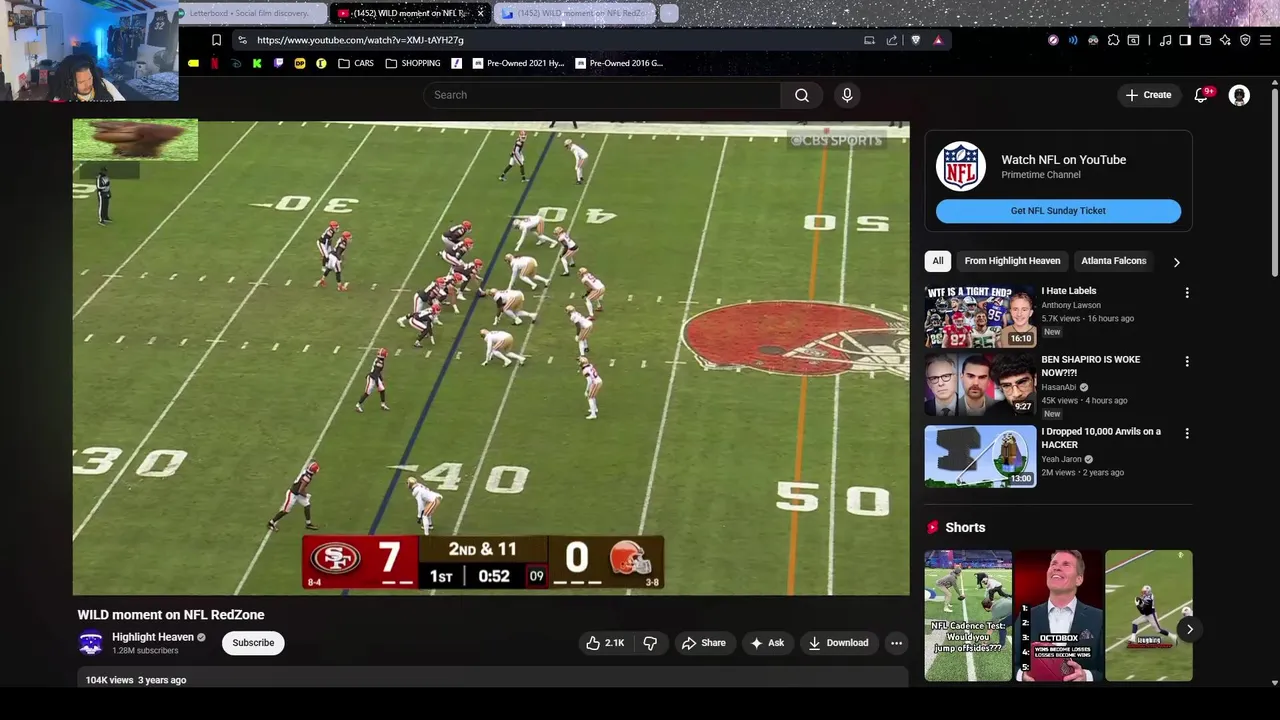Switch to the third WILD moment tab
The width and height of the screenshot is (1280, 720).
[575, 13]
